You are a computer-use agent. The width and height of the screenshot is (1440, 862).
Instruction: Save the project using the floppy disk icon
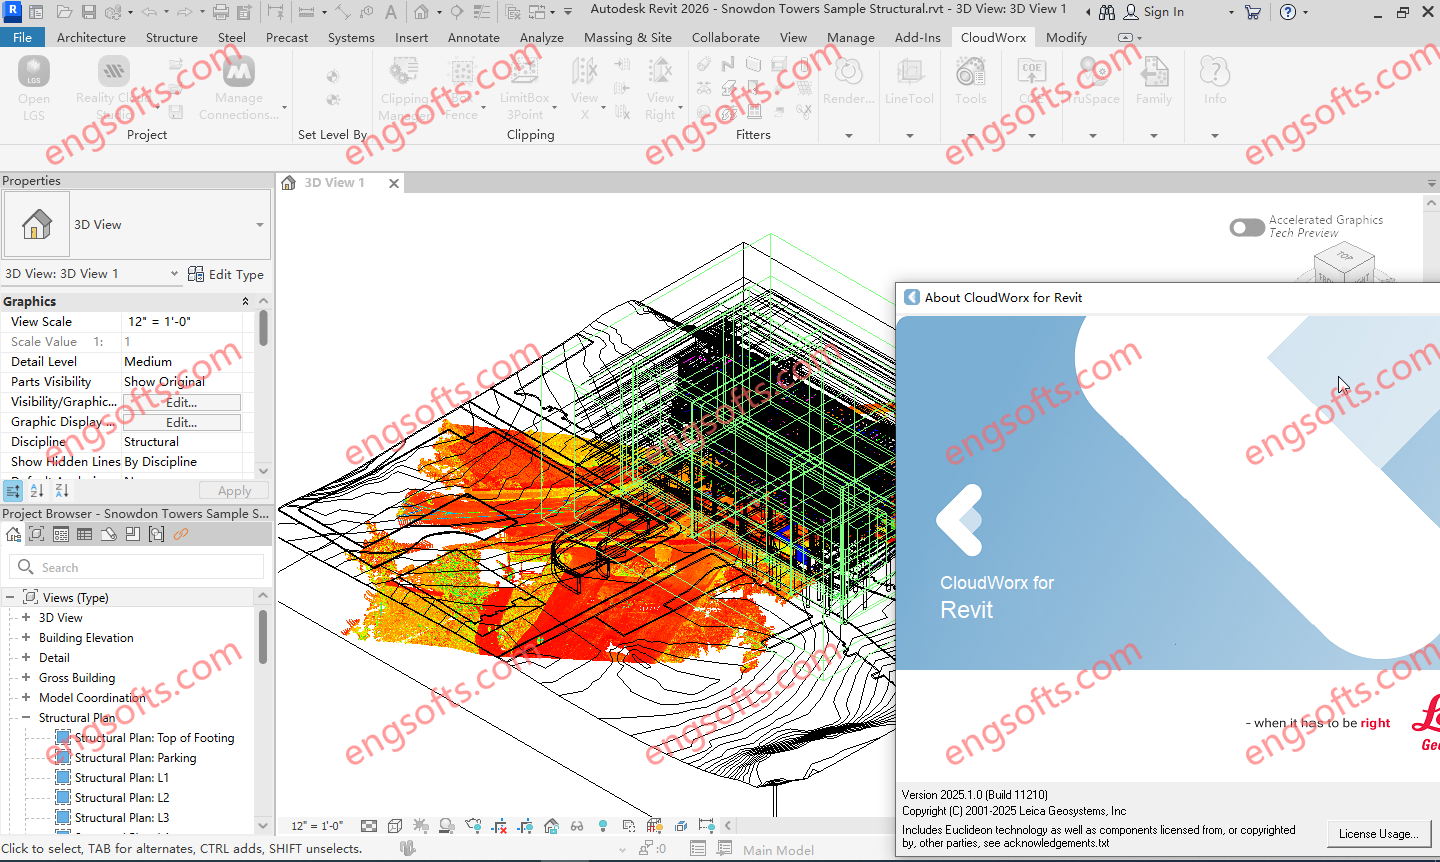click(x=89, y=12)
